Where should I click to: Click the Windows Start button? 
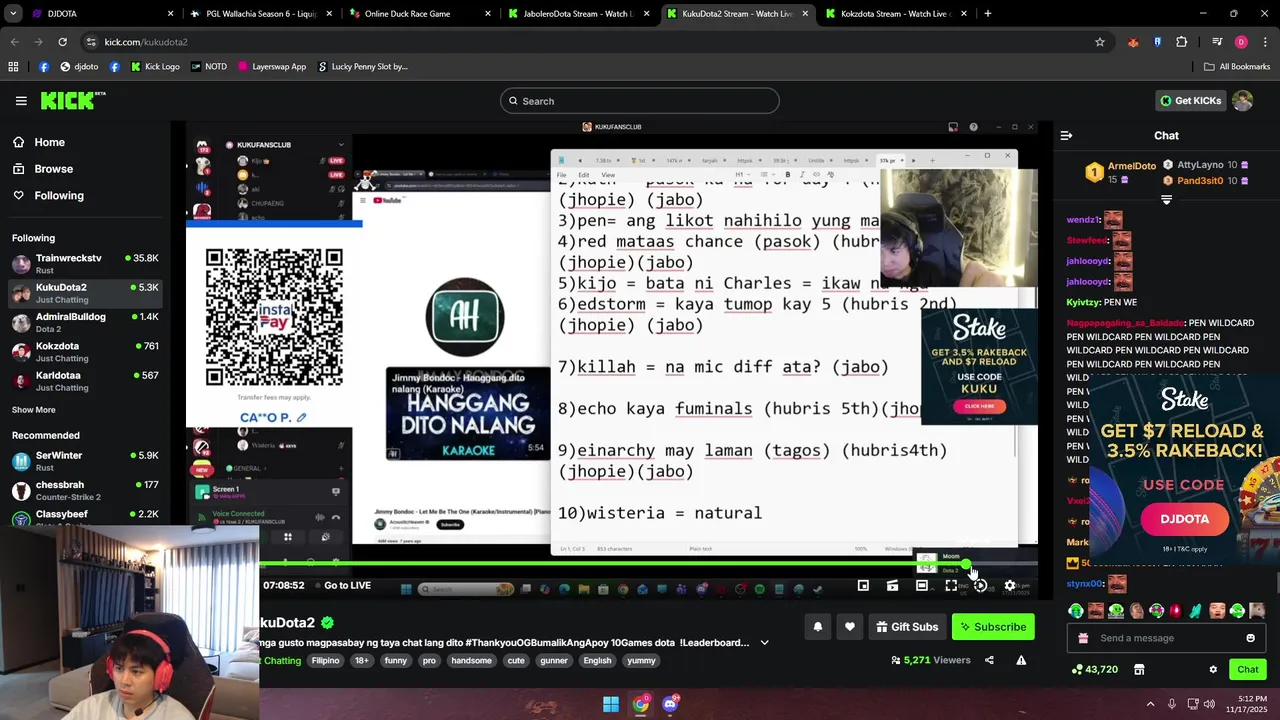pos(610,704)
